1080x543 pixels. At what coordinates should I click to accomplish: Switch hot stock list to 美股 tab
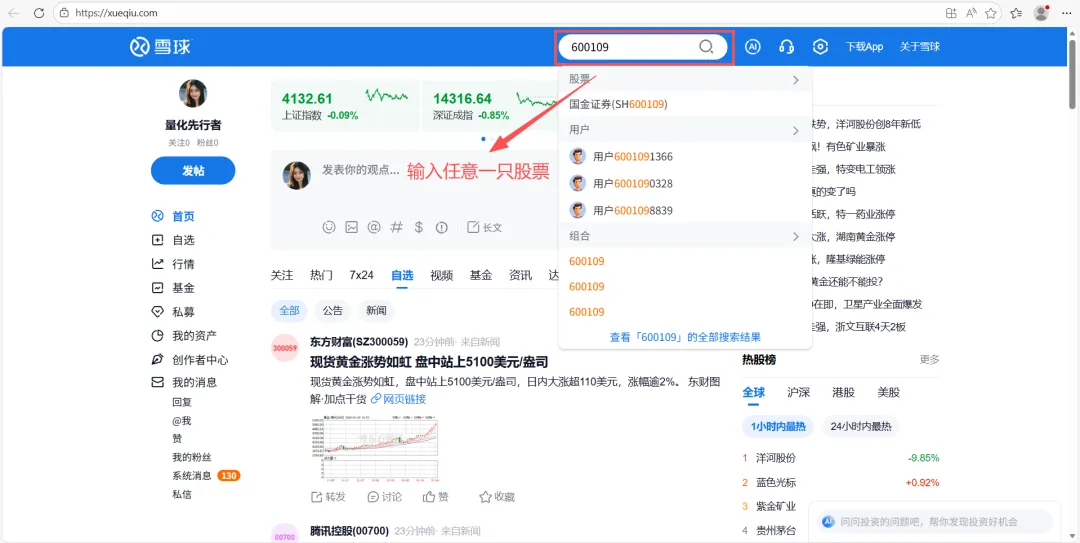pos(889,393)
